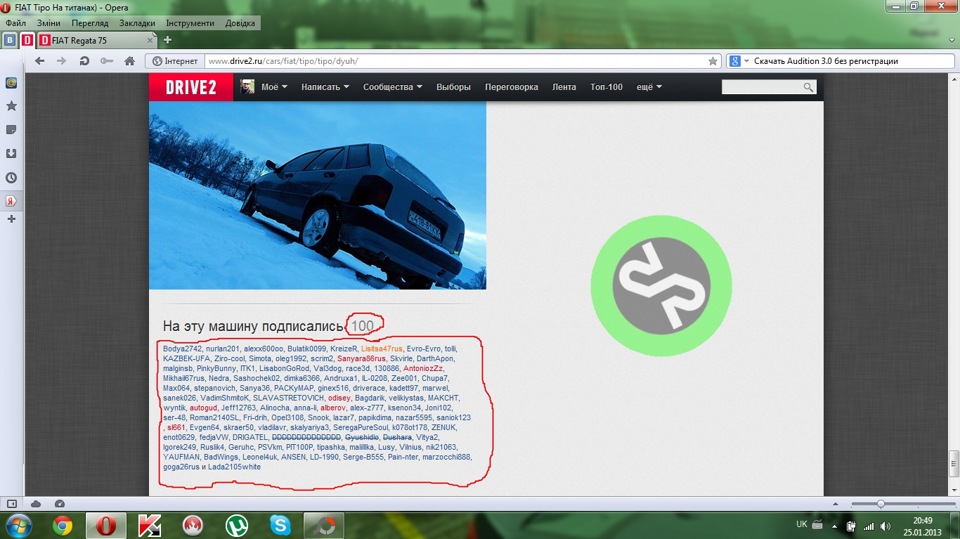Switch to the VK pinned tab

point(10,40)
